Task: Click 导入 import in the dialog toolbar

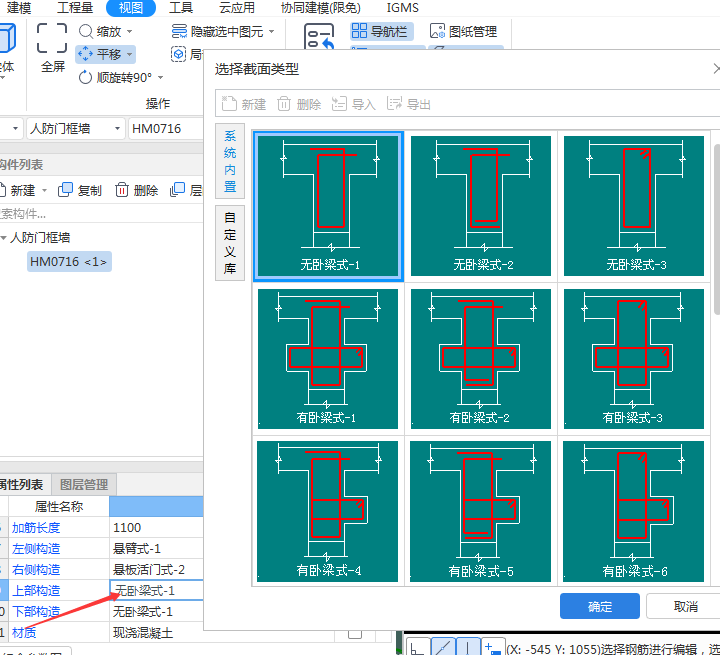Action: click(x=354, y=104)
